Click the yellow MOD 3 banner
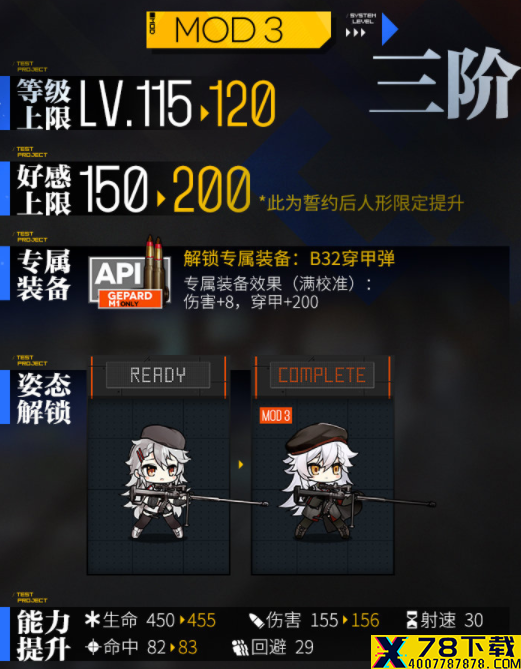The width and height of the screenshot is (521, 669). [x=239, y=29]
